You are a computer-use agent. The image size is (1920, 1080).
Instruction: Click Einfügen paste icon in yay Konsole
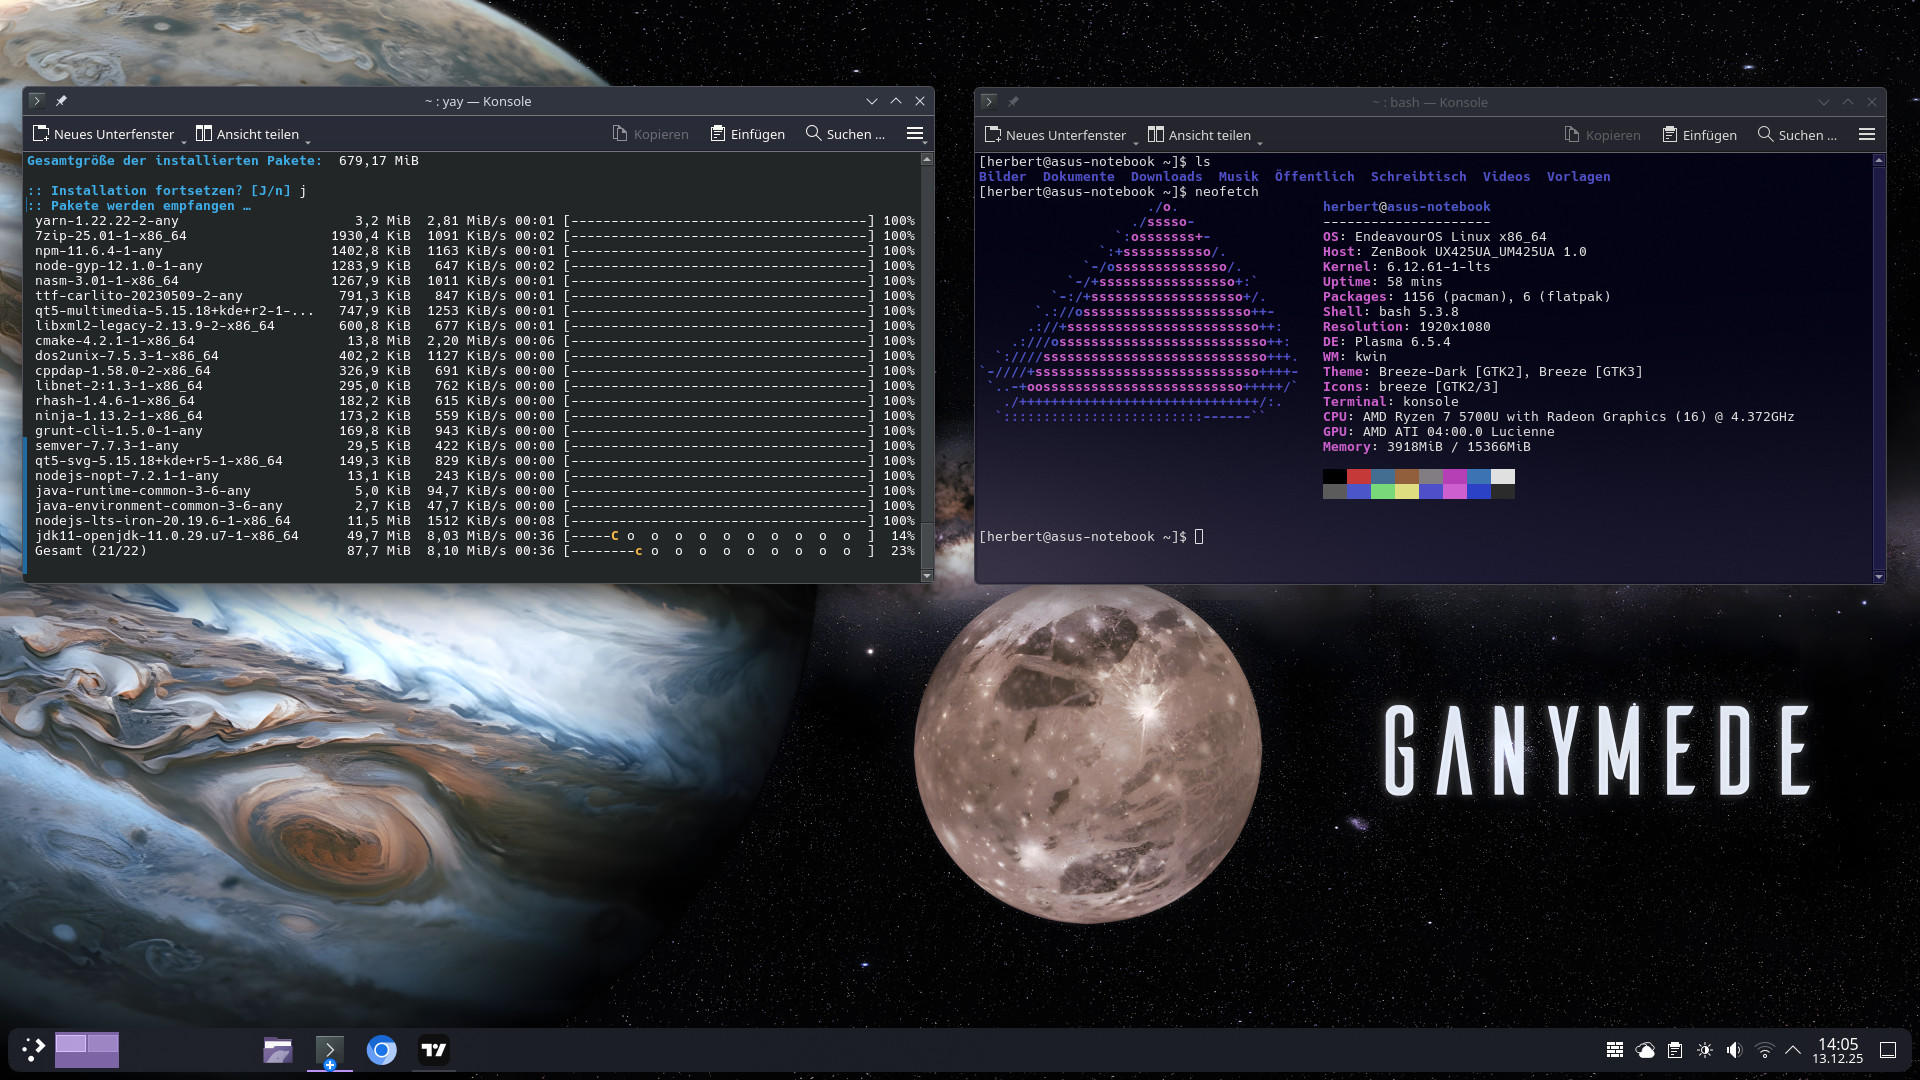[718, 133]
